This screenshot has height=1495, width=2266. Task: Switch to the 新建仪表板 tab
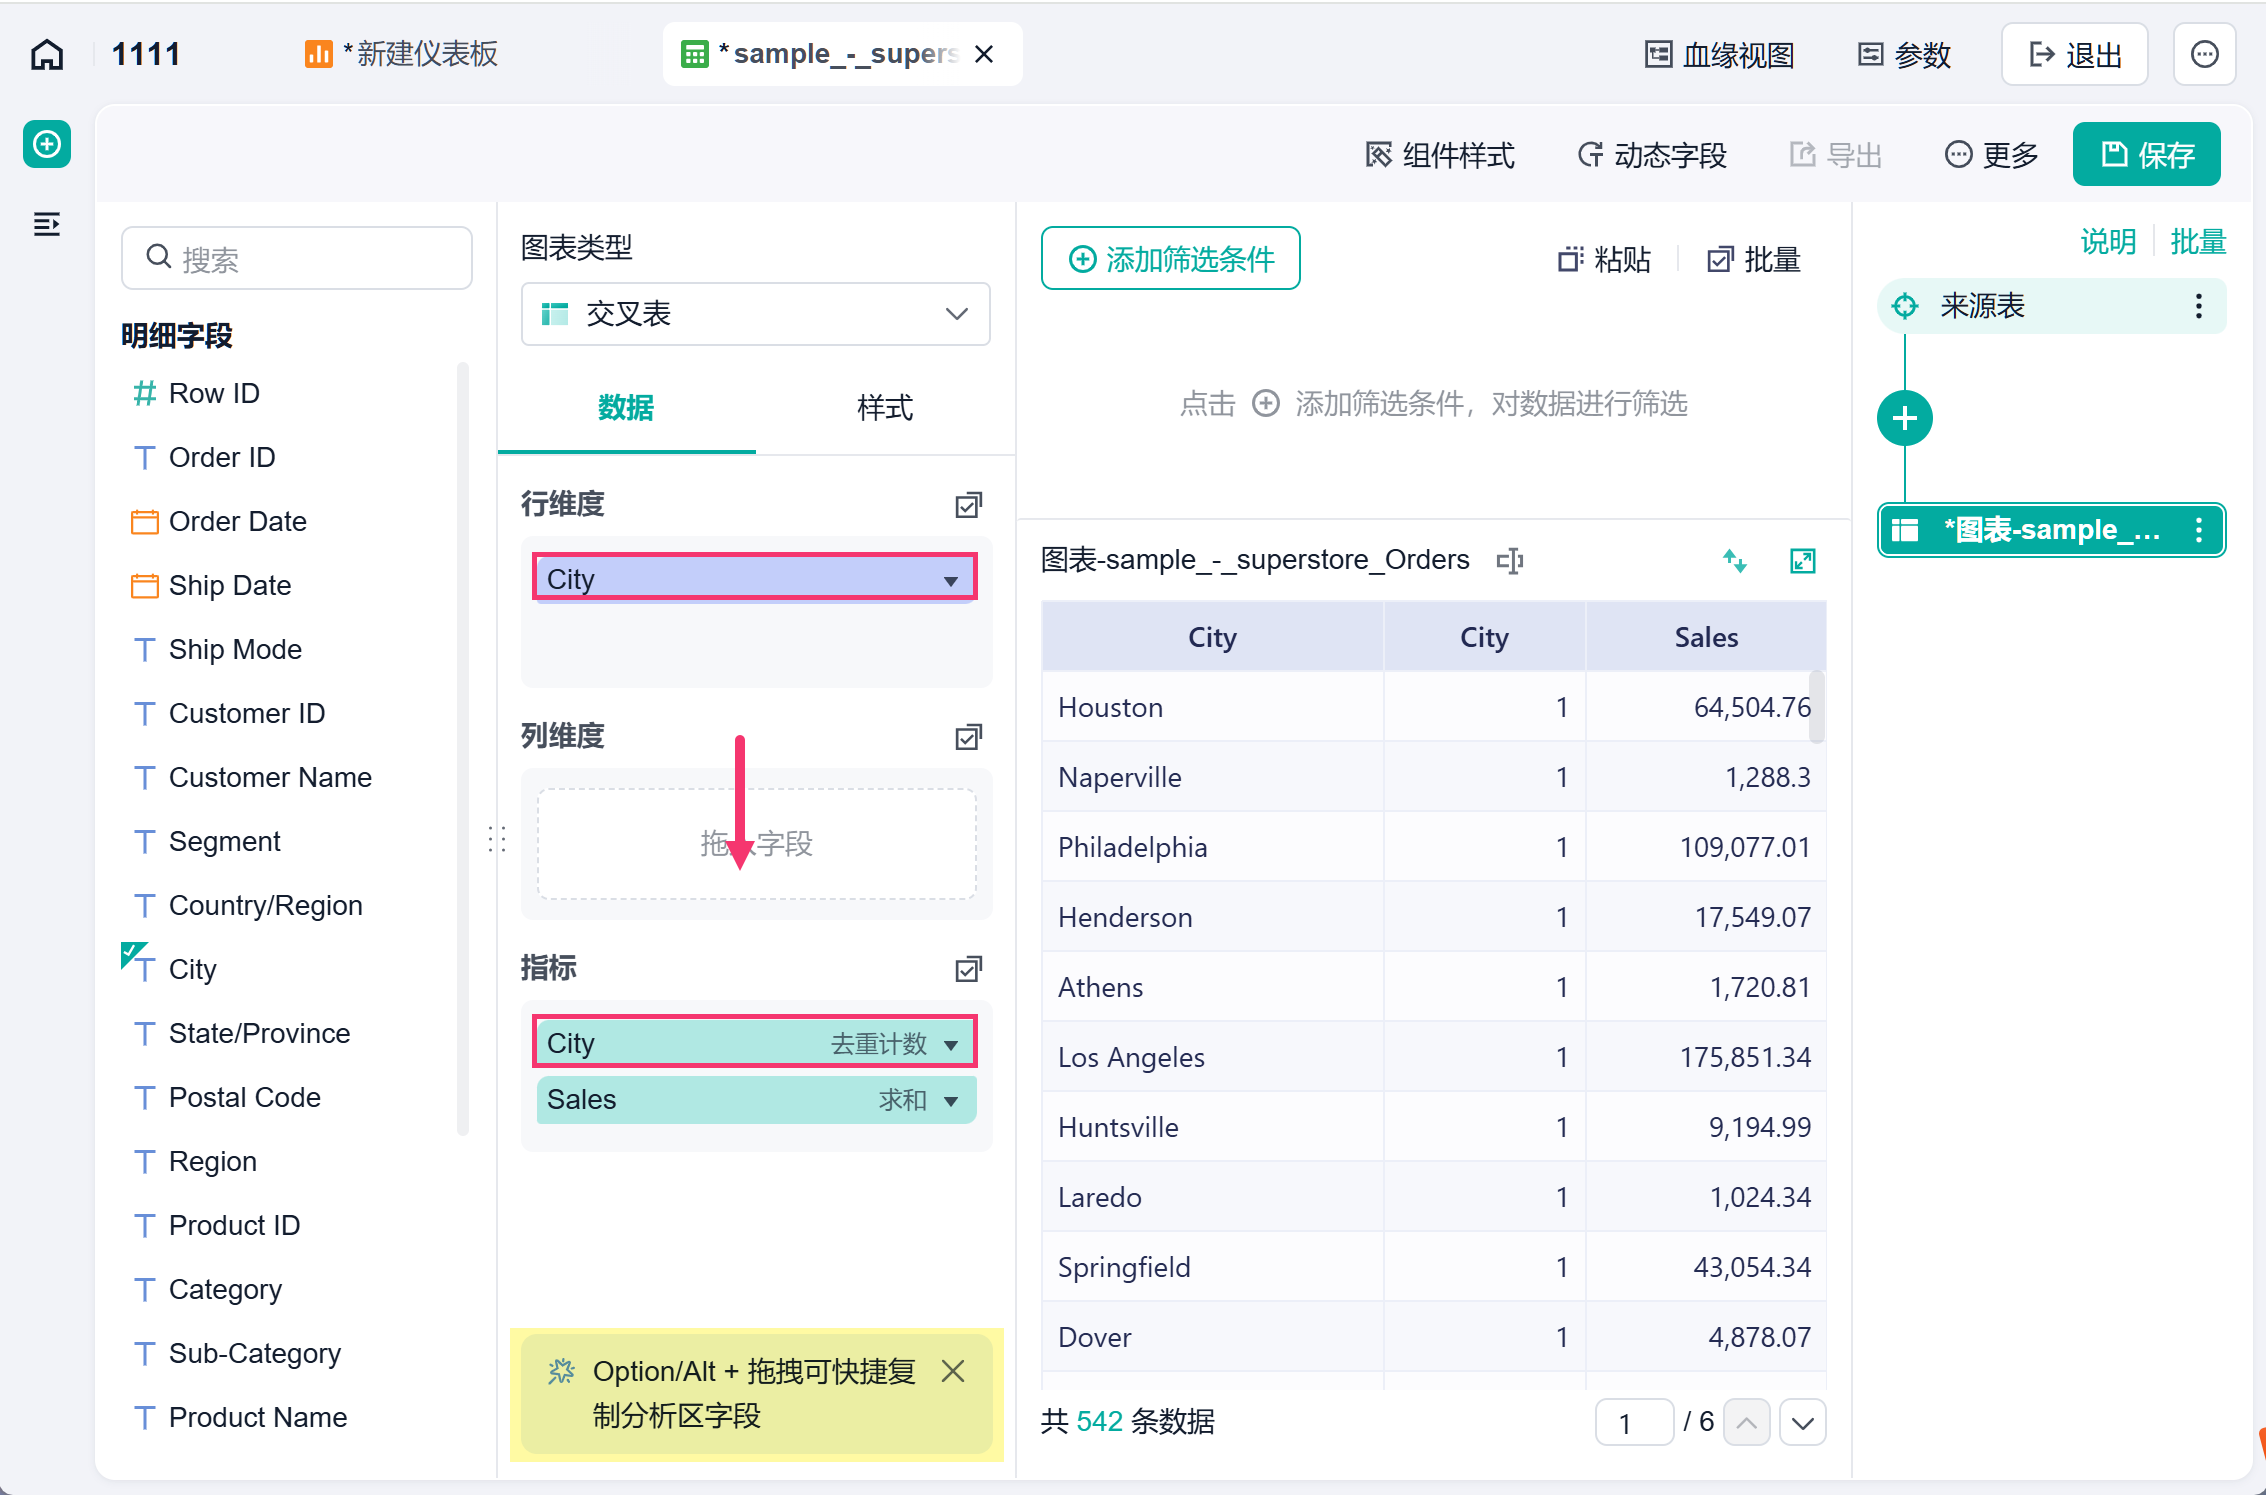[402, 54]
